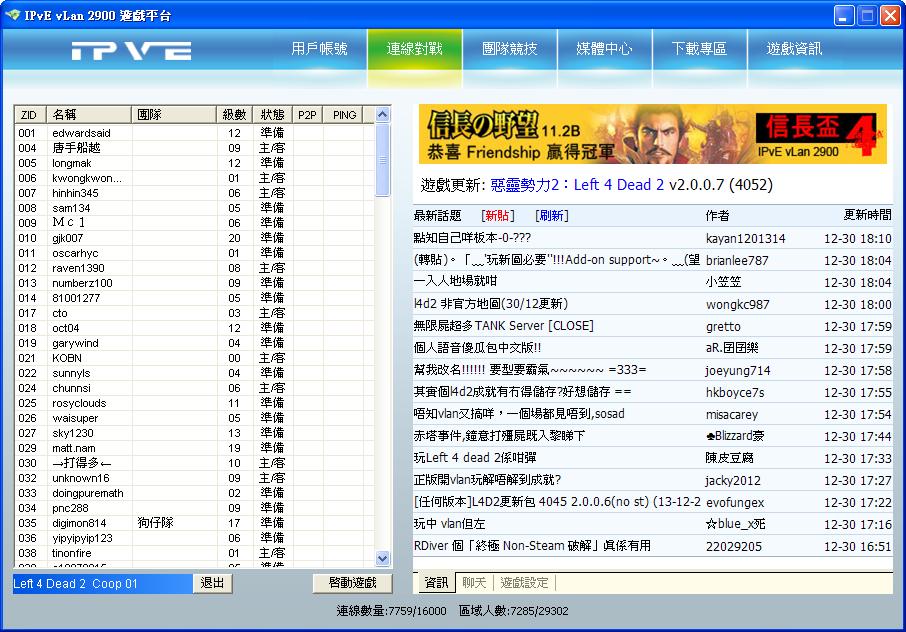The image size is (906, 632).
Task: Select the 聊天 tab at the bottom
Action: point(471,582)
